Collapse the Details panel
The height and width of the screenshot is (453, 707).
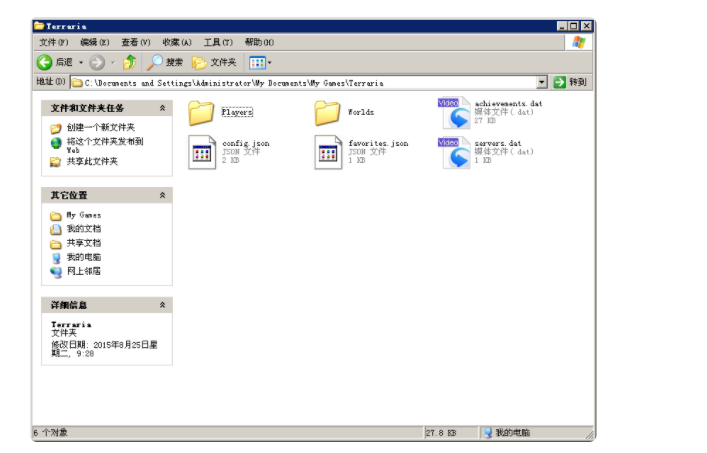pyautogui.click(x=162, y=304)
